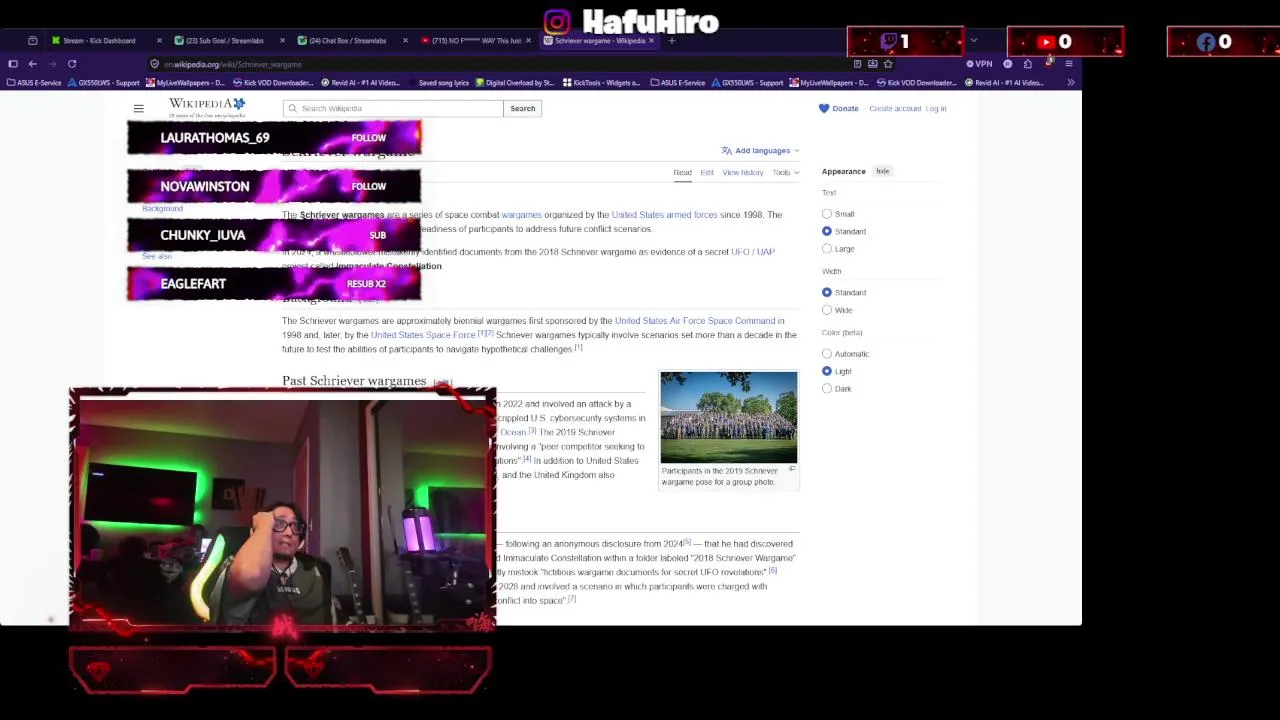Open the Read tab

682,172
